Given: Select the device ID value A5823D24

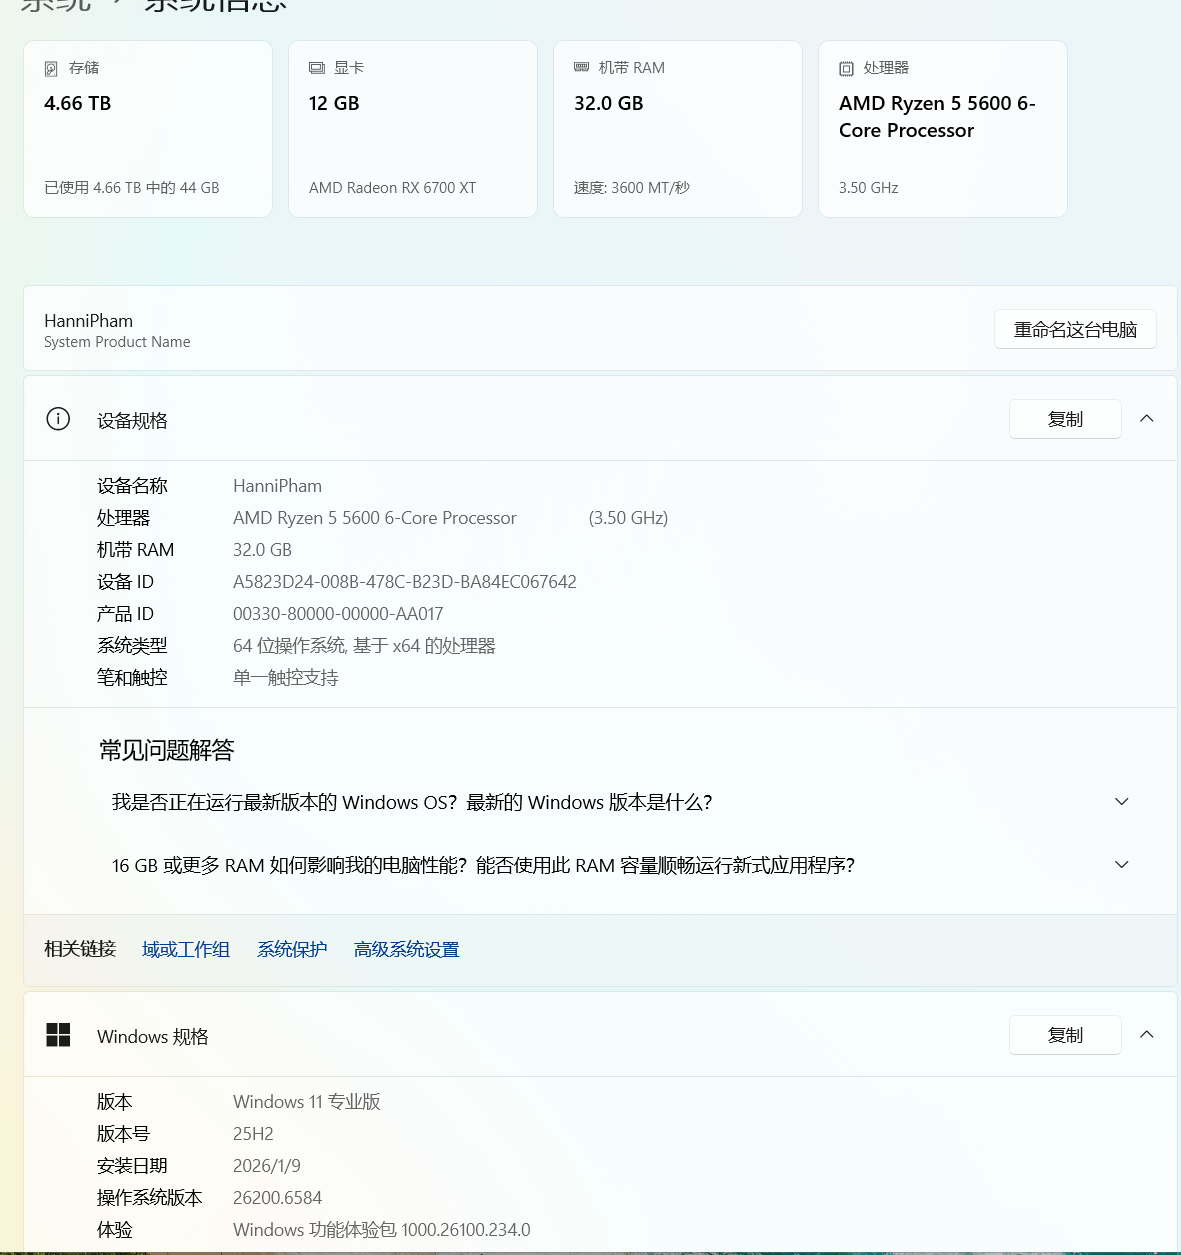Looking at the screenshot, I should [x=405, y=582].
